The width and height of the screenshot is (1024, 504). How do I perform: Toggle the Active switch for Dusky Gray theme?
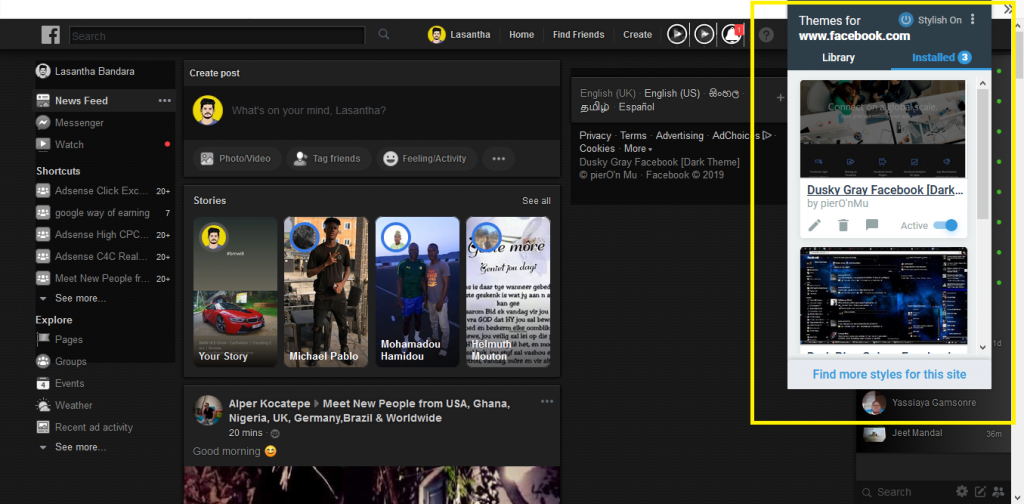point(945,225)
